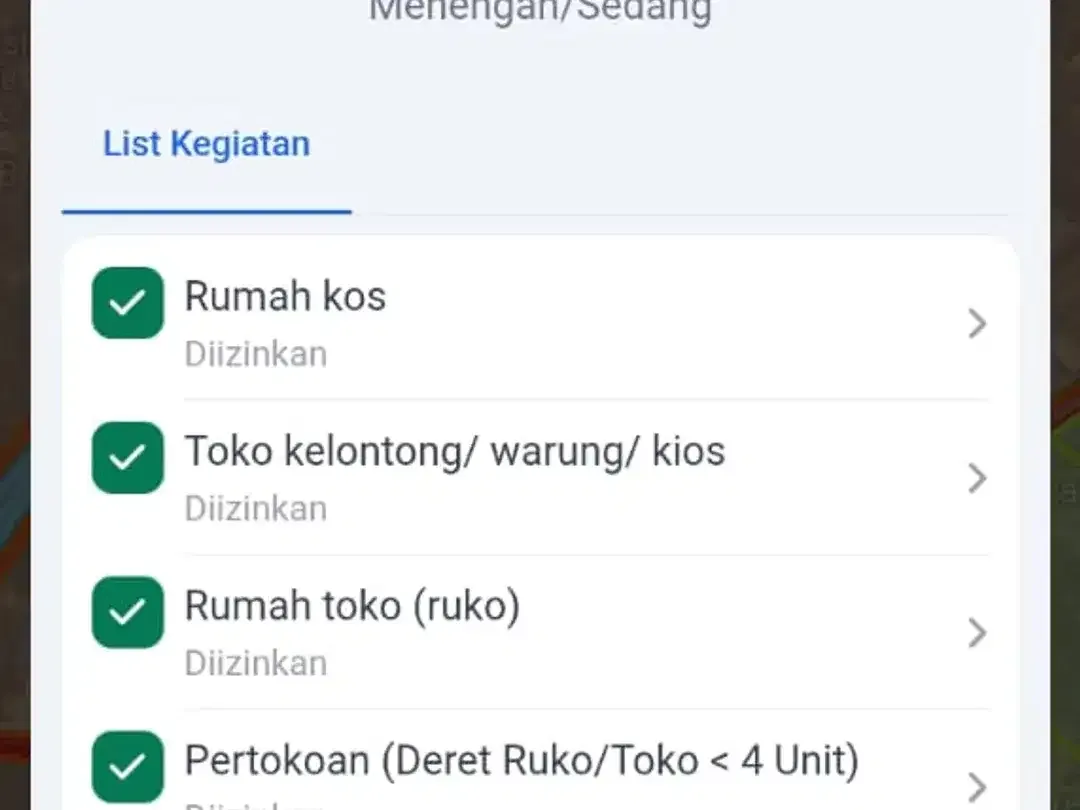Toggle the Toko kelontong/warung/kios checkbox
1080x810 pixels.
tap(127, 458)
